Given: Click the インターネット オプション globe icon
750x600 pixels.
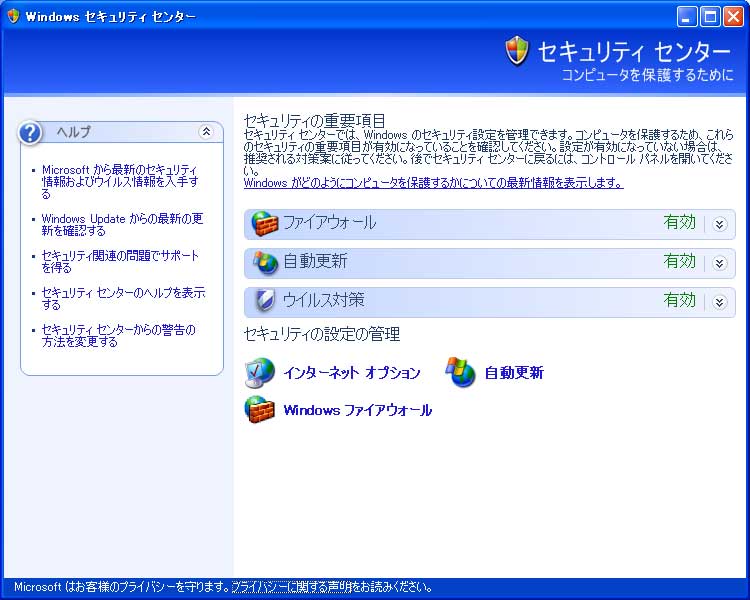Looking at the screenshot, I should tap(260, 372).
